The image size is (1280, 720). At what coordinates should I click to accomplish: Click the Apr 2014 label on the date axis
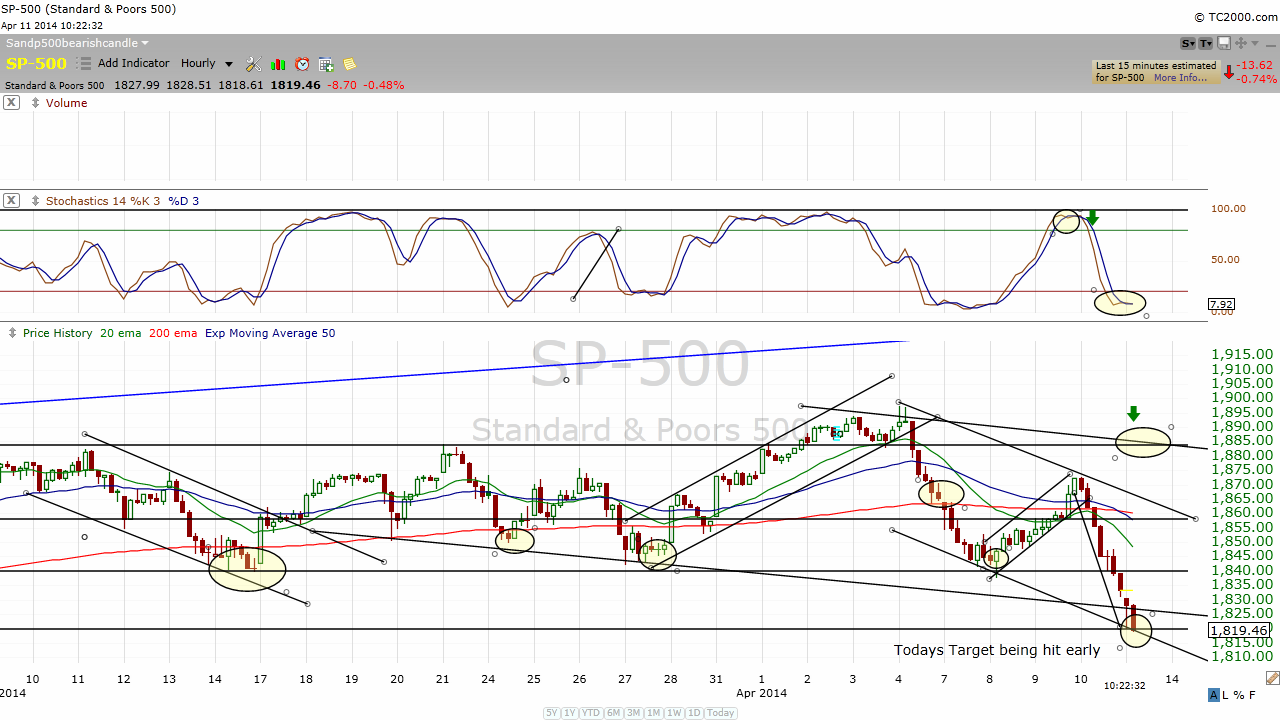coord(760,693)
